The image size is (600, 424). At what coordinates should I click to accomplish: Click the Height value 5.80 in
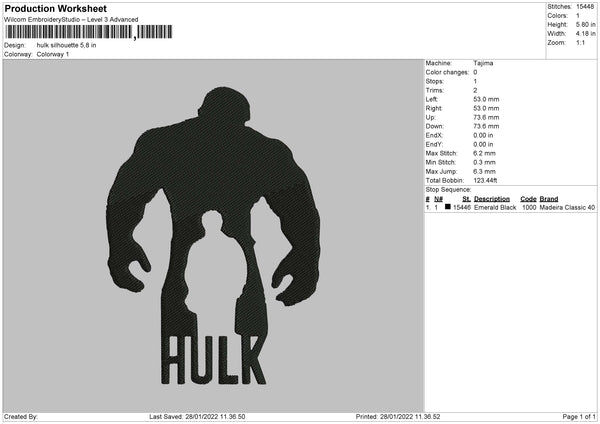tap(585, 24)
